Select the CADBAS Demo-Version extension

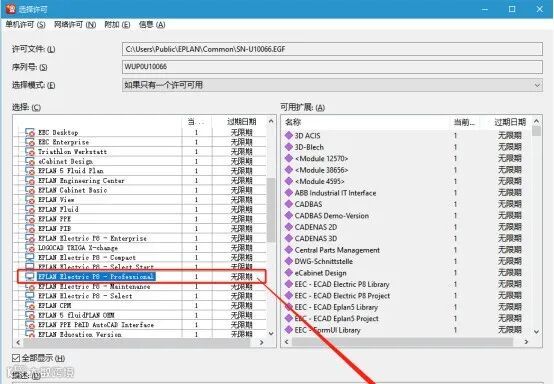pos(406,215)
